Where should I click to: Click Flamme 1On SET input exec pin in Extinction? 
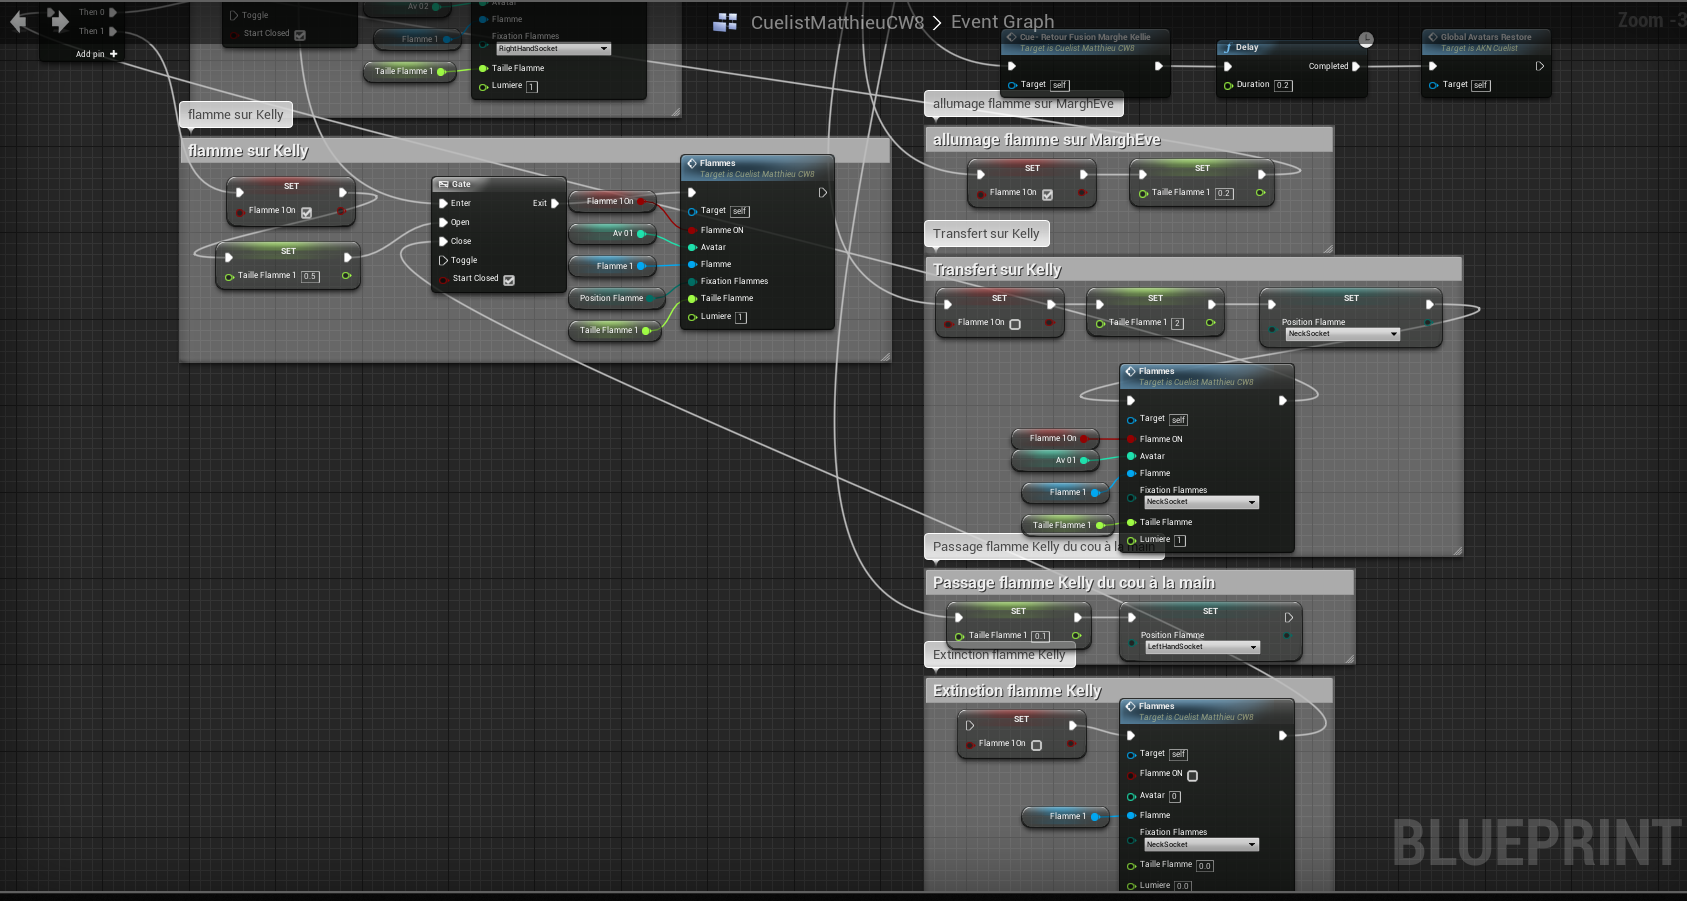tap(969, 725)
